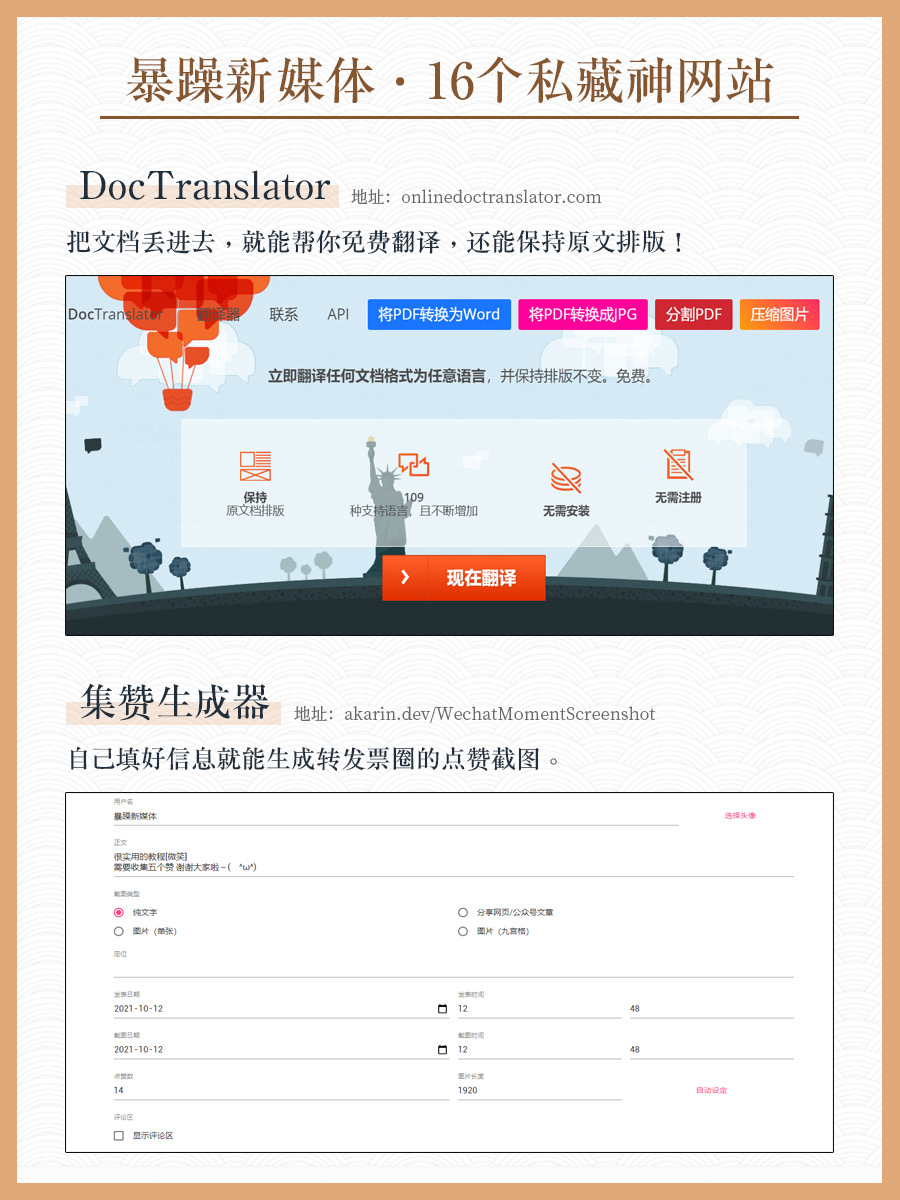Image resolution: width=900 pixels, height=1200 pixels.
Task: Click the 109 languages translation icon
Action: pos(413,465)
